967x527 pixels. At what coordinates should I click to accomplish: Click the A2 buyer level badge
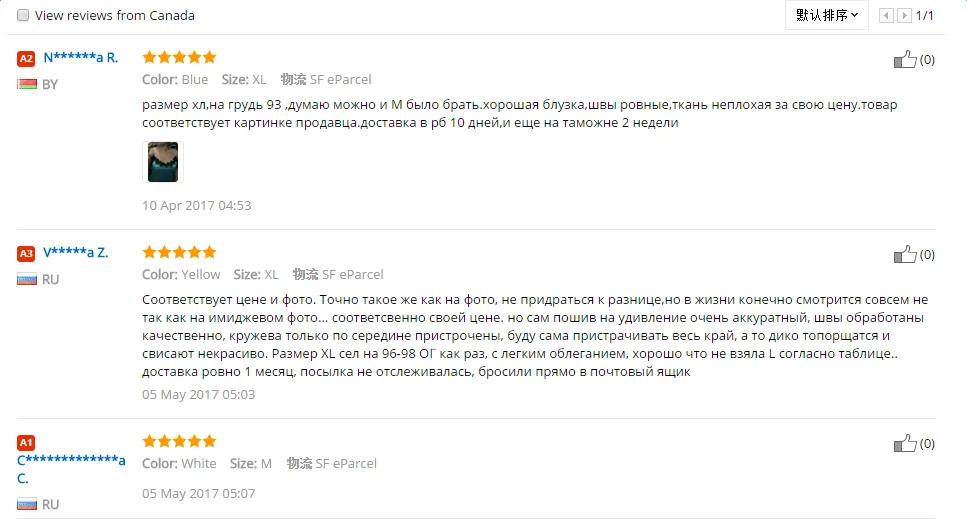point(26,59)
